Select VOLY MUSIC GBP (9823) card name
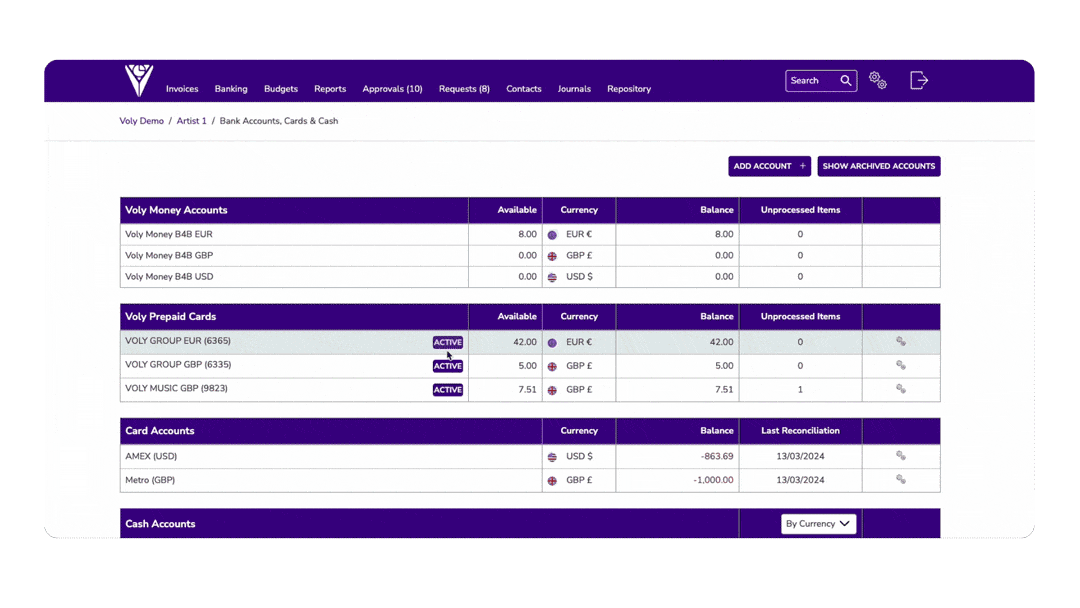The image size is (1080, 608). click(x=176, y=388)
